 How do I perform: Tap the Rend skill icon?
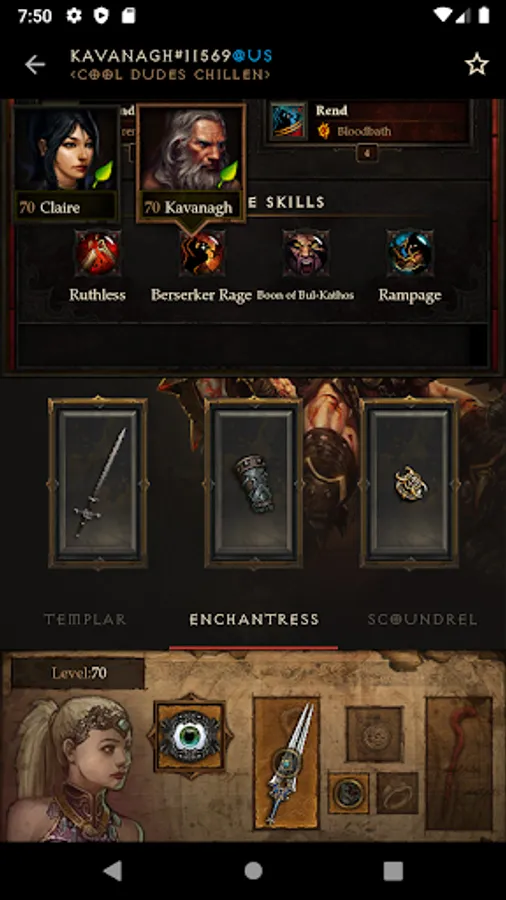[289, 121]
